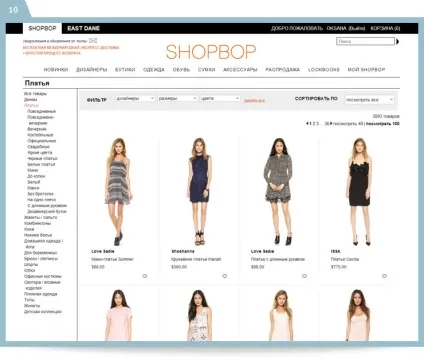The image size is (424, 360).
Task: Open the ОБУВЬ menu
Action: 181,70
